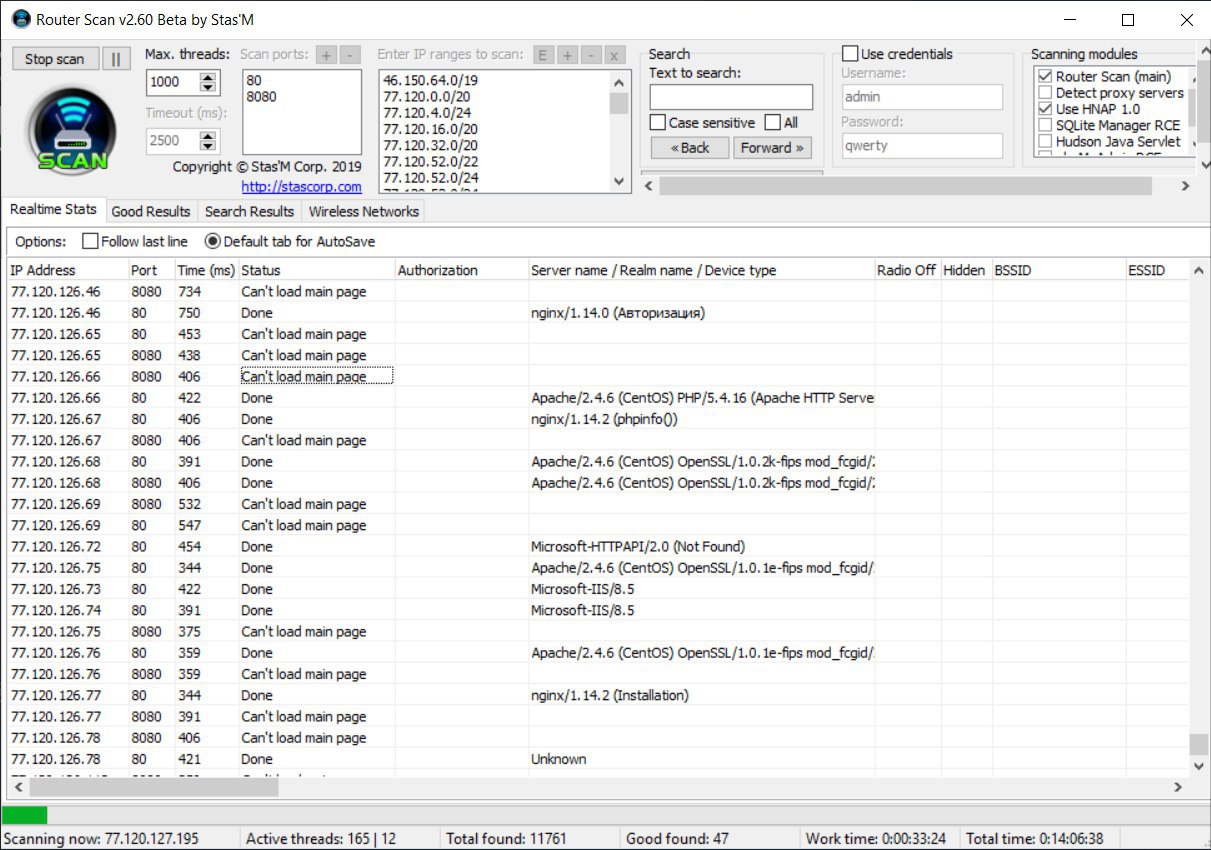Viewport: 1211px width, 850px height.
Task: Clear IP ranges with the x button
Action: point(615,55)
